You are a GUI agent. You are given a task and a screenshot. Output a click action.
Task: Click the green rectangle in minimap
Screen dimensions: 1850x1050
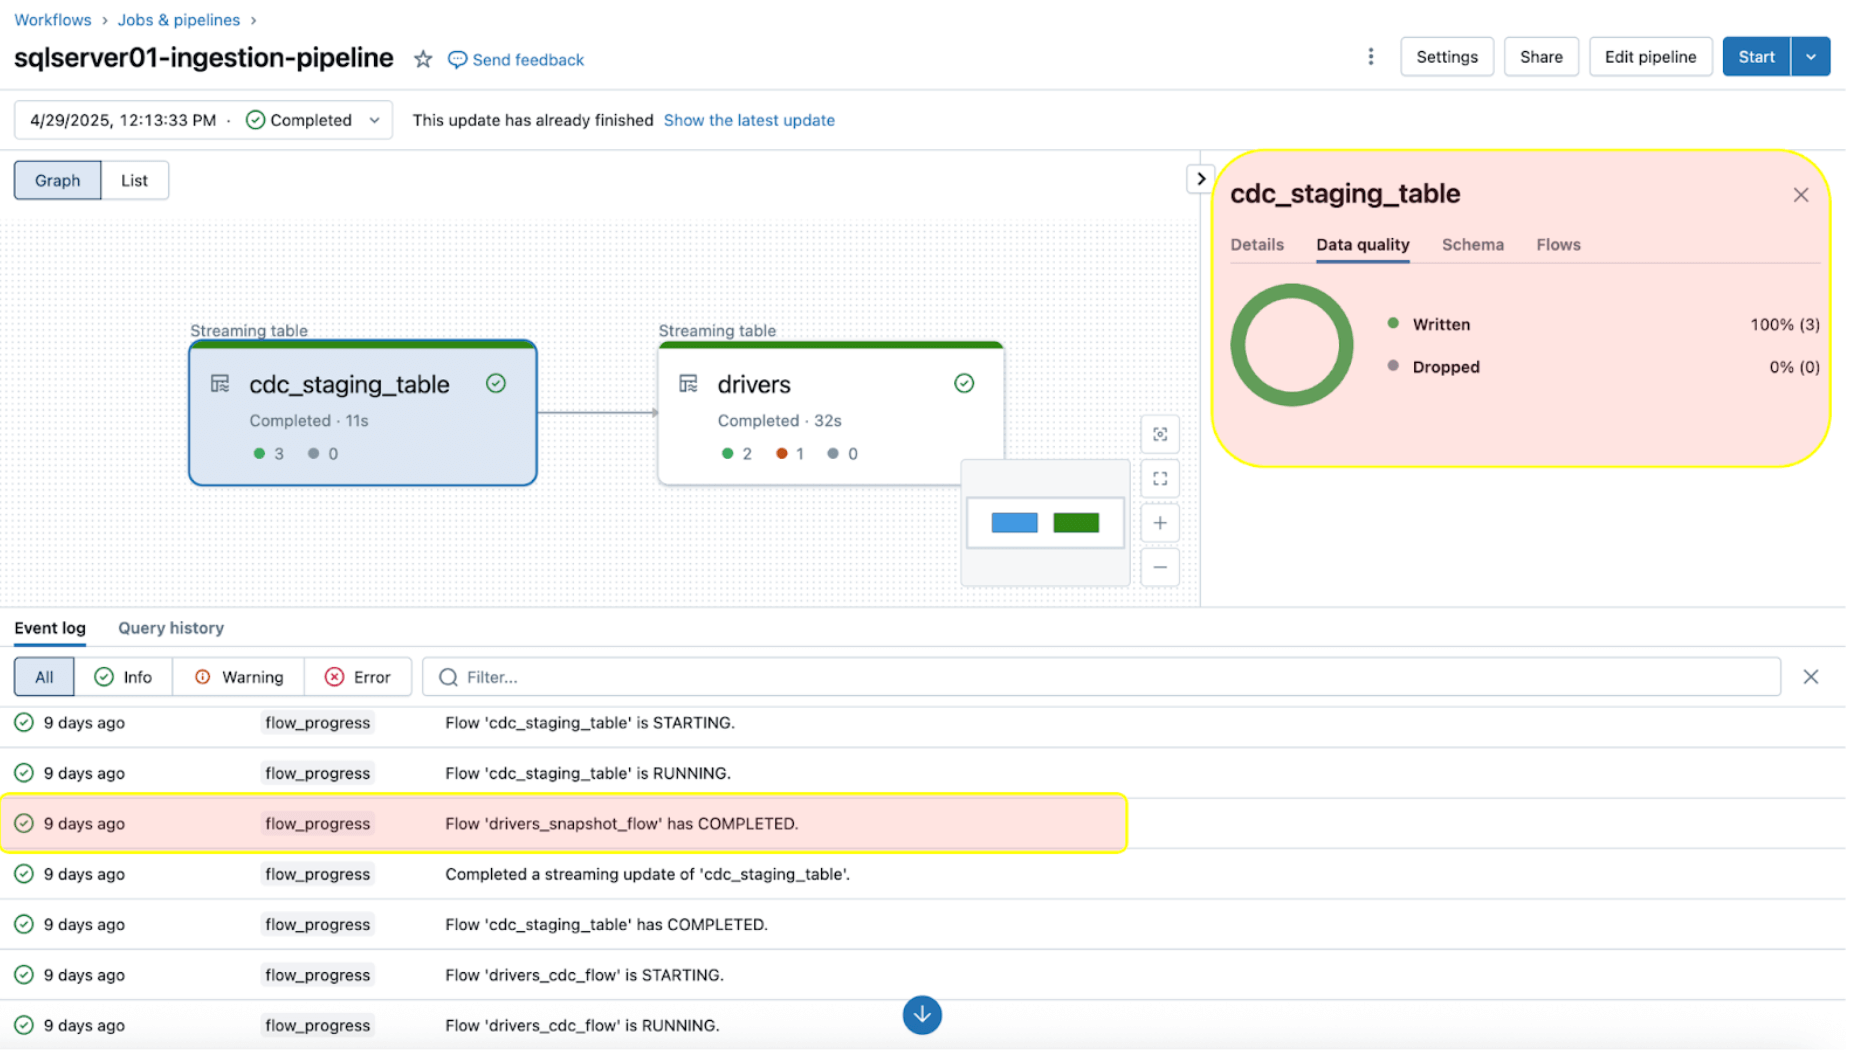pos(1076,523)
